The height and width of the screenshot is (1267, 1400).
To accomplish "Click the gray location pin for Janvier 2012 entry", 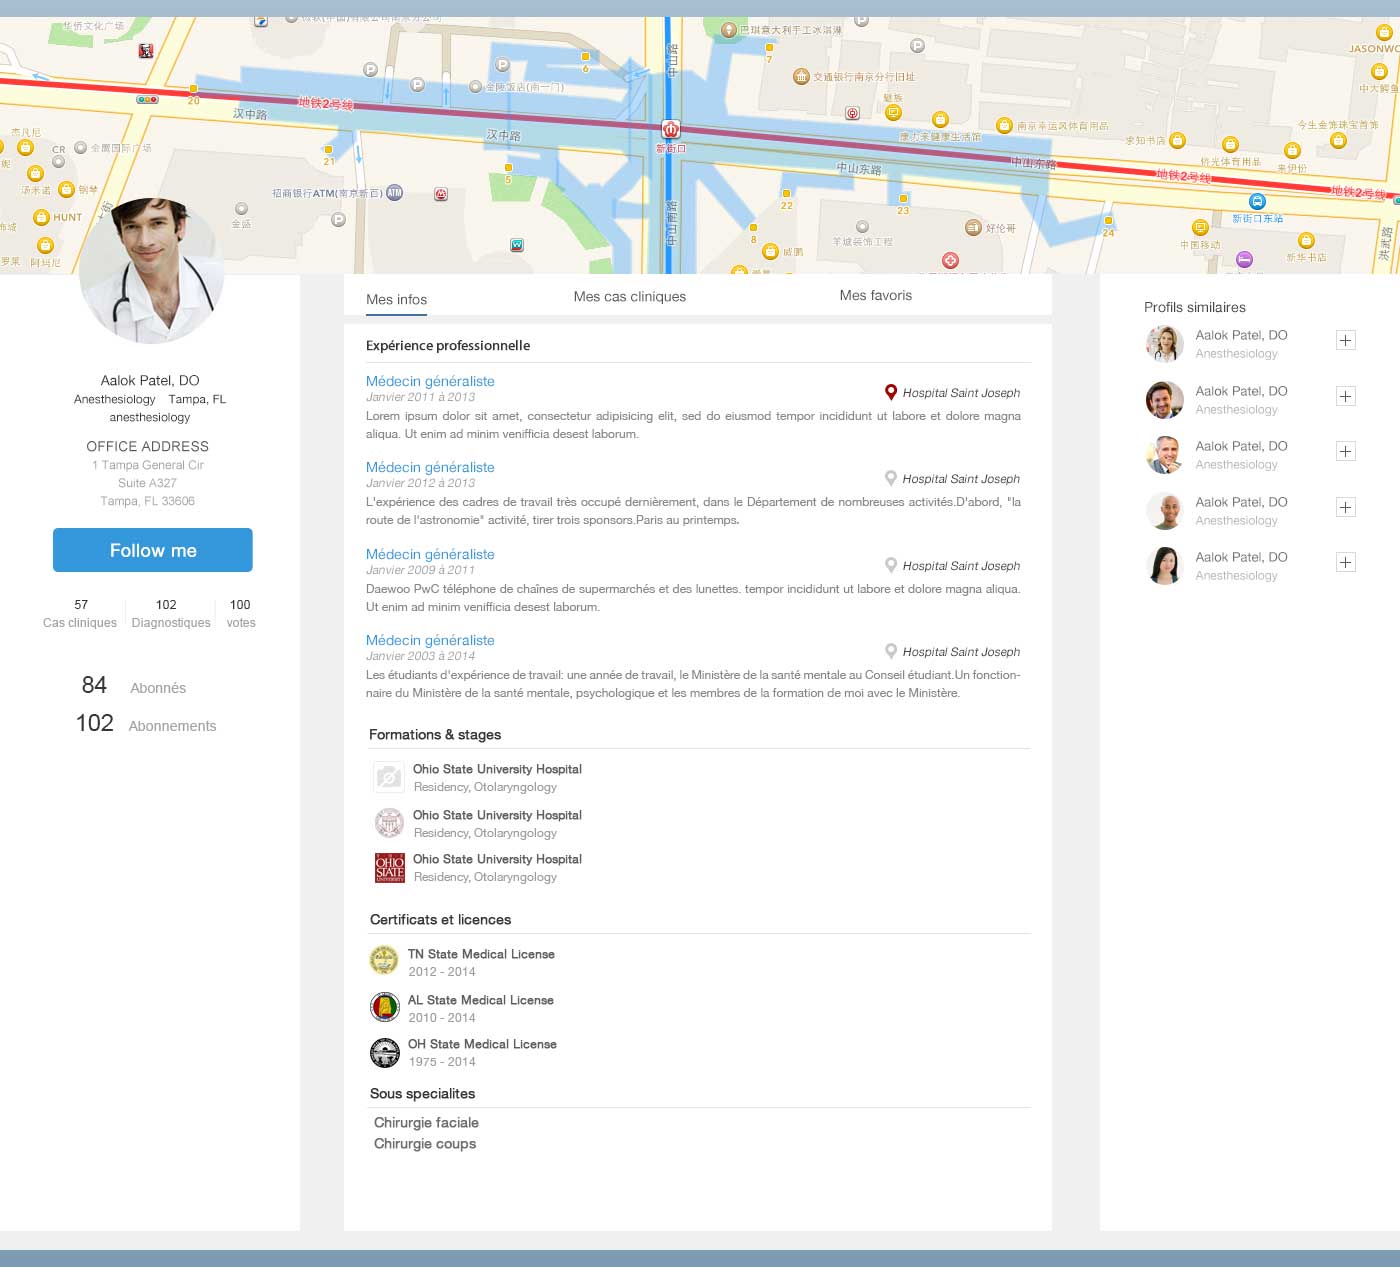I will click(891, 478).
